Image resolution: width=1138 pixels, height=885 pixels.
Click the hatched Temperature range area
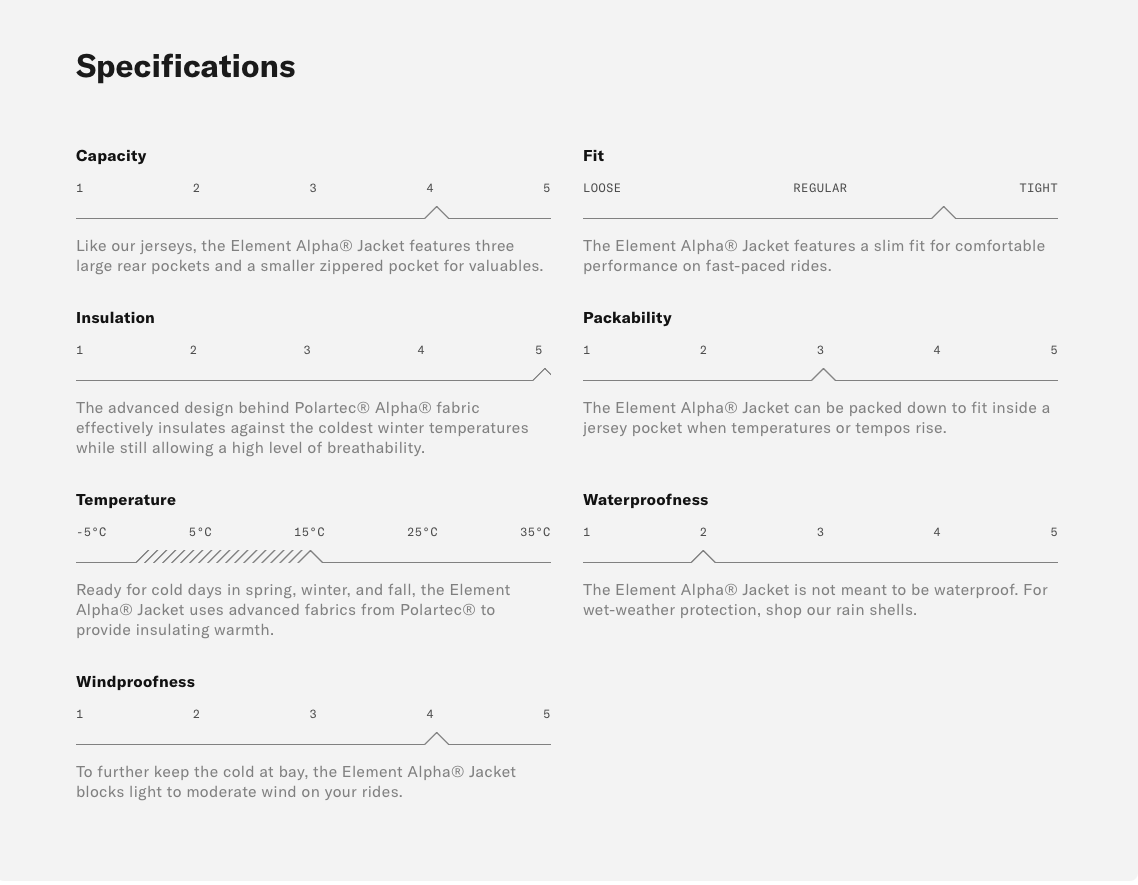click(x=222, y=556)
